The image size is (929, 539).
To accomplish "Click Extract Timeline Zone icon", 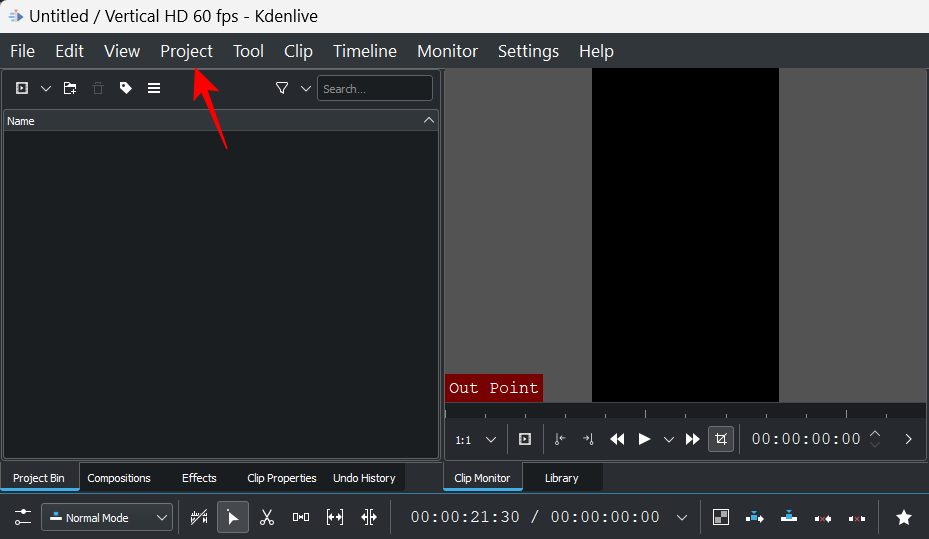I will 822,517.
